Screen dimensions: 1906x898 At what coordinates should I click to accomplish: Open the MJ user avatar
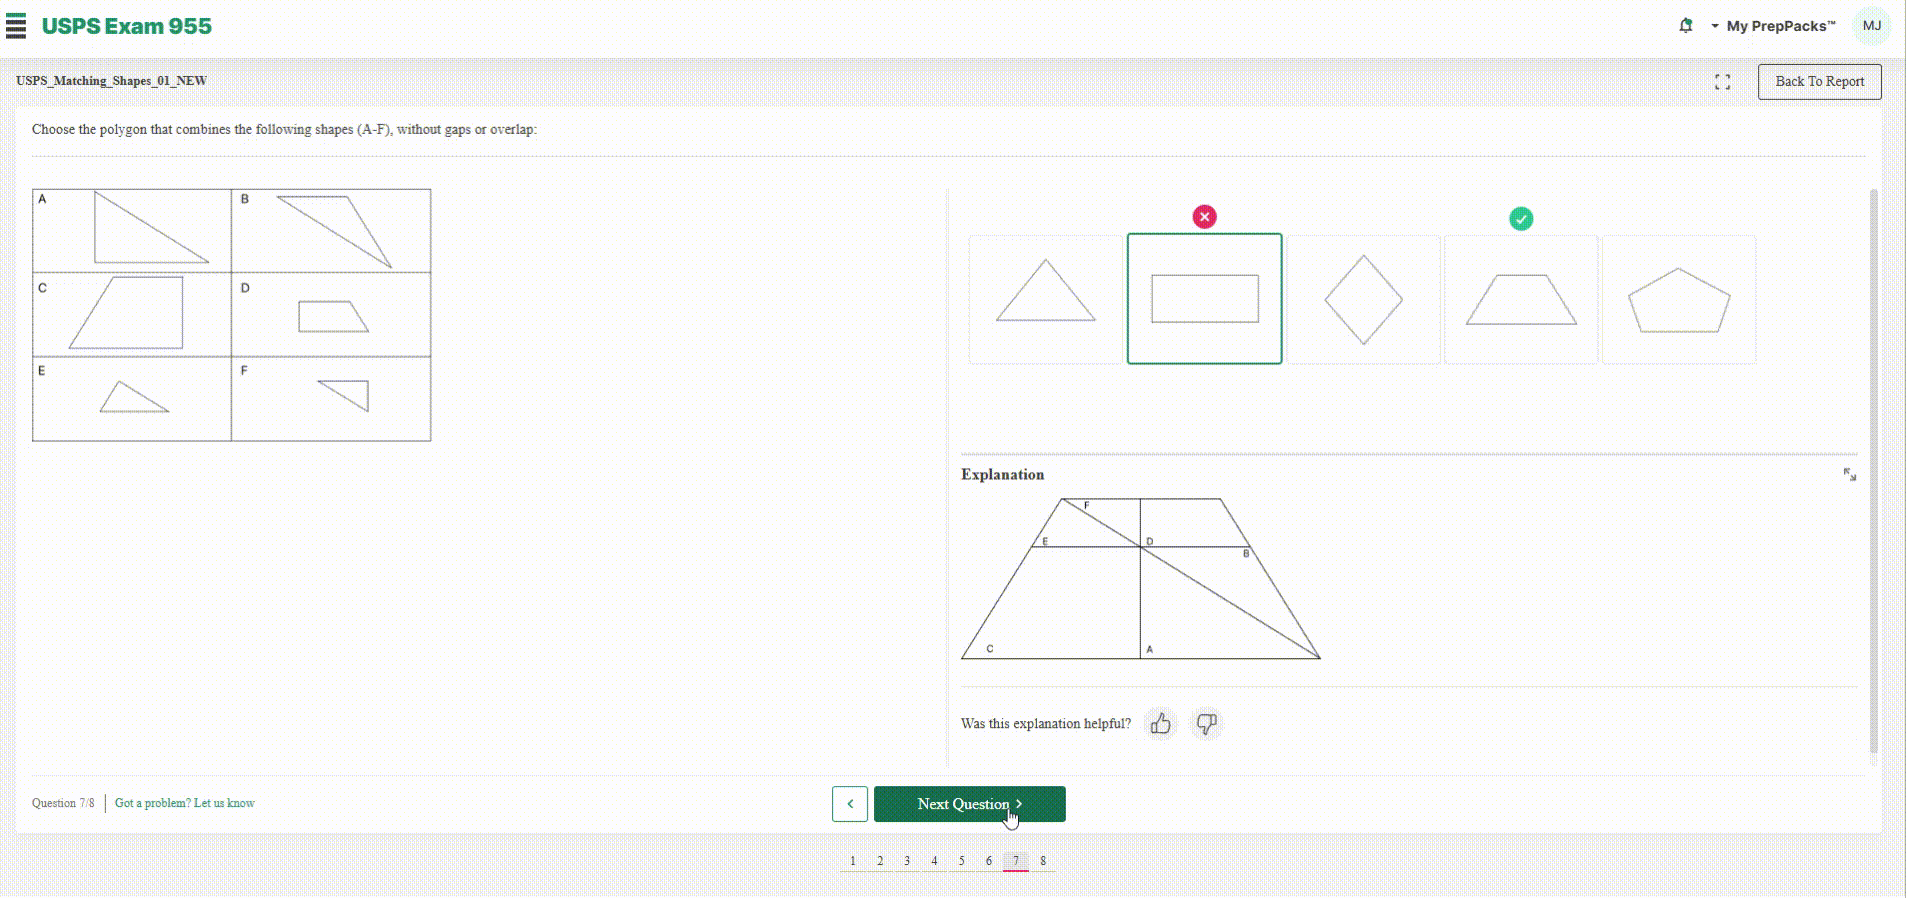1872,26
